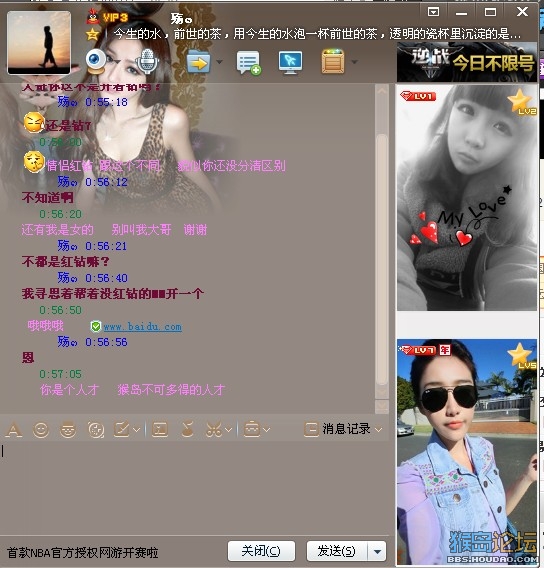Click the 逆战 今日不限号 ad banner
Screen dimensions: 544x568
click(466, 62)
